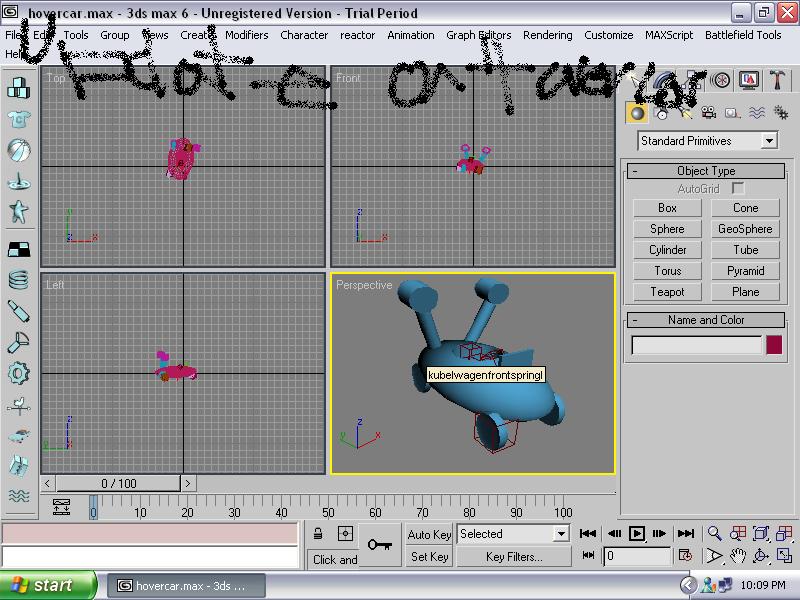Viewport: 800px width, 600px height.
Task: Select the Pan hand viewport tool
Action: pos(738,556)
